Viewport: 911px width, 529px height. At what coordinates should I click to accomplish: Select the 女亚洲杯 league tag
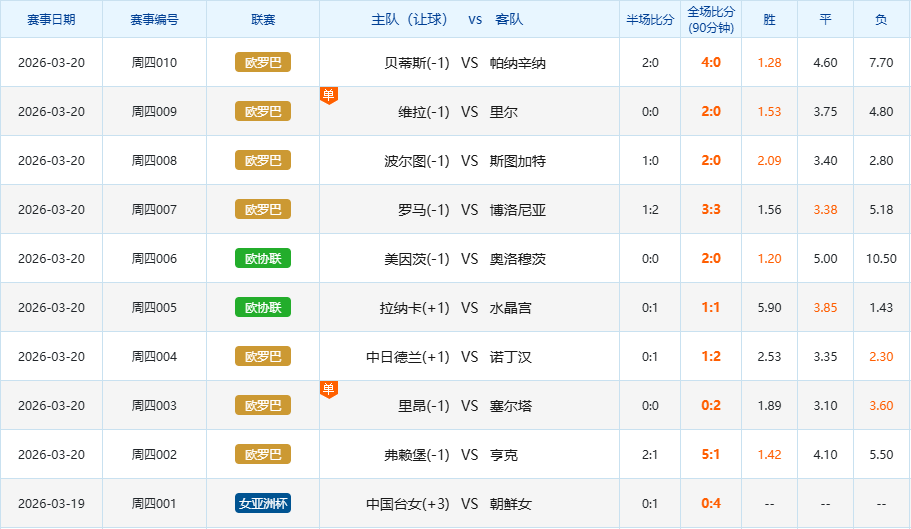coord(263,503)
